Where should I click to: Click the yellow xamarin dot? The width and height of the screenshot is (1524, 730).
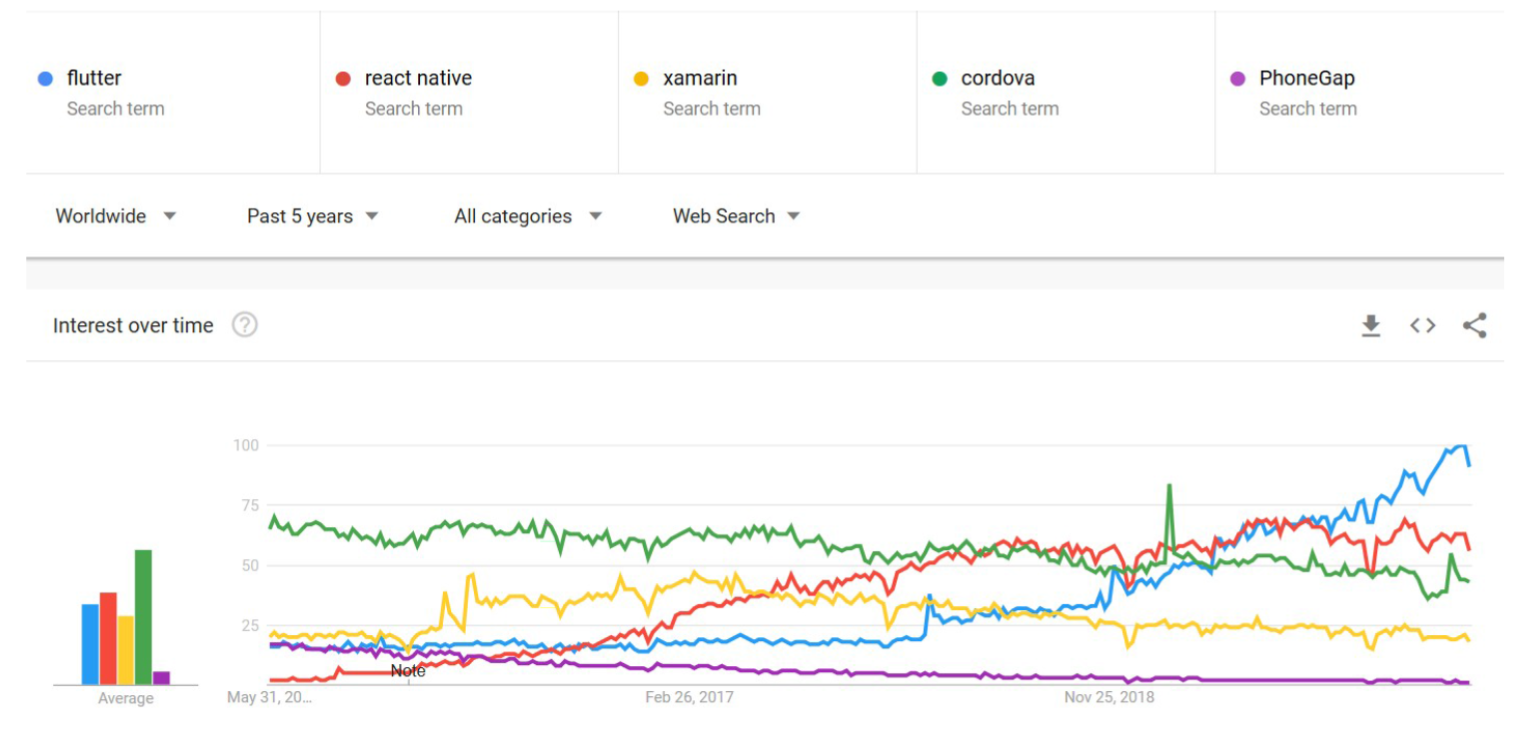[641, 79]
